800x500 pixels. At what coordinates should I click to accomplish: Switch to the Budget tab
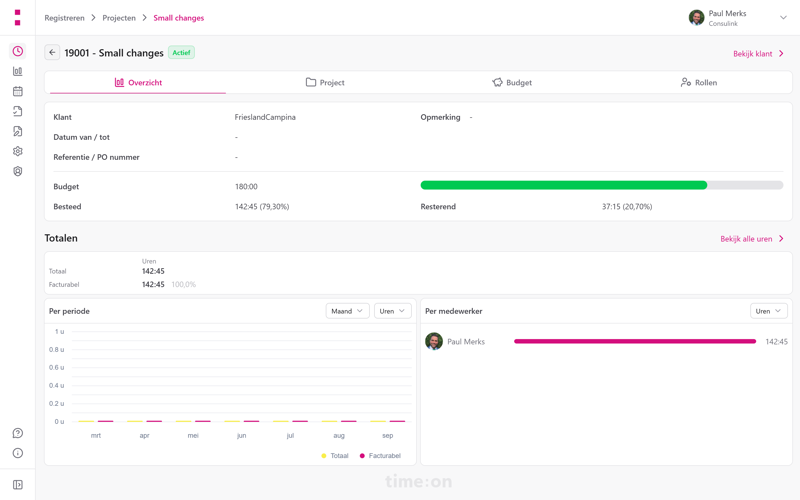[x=512, y=83]
